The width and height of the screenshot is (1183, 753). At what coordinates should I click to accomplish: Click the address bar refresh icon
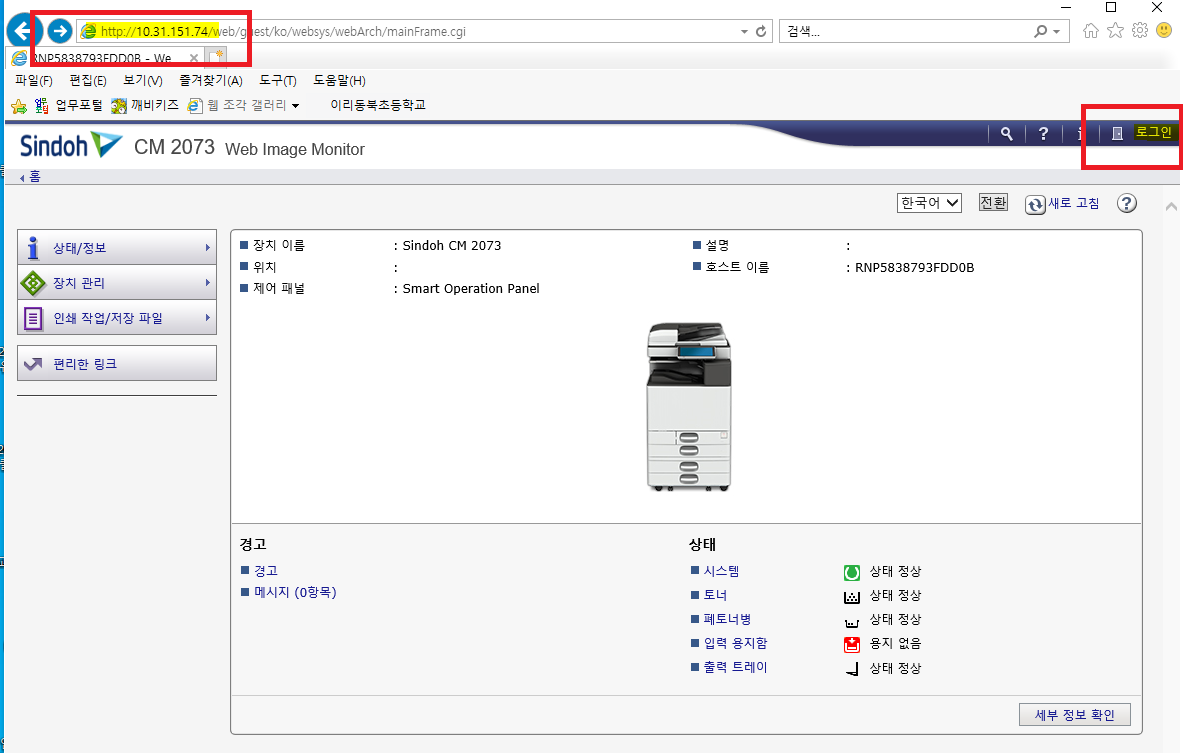click(x=761, y=32)
